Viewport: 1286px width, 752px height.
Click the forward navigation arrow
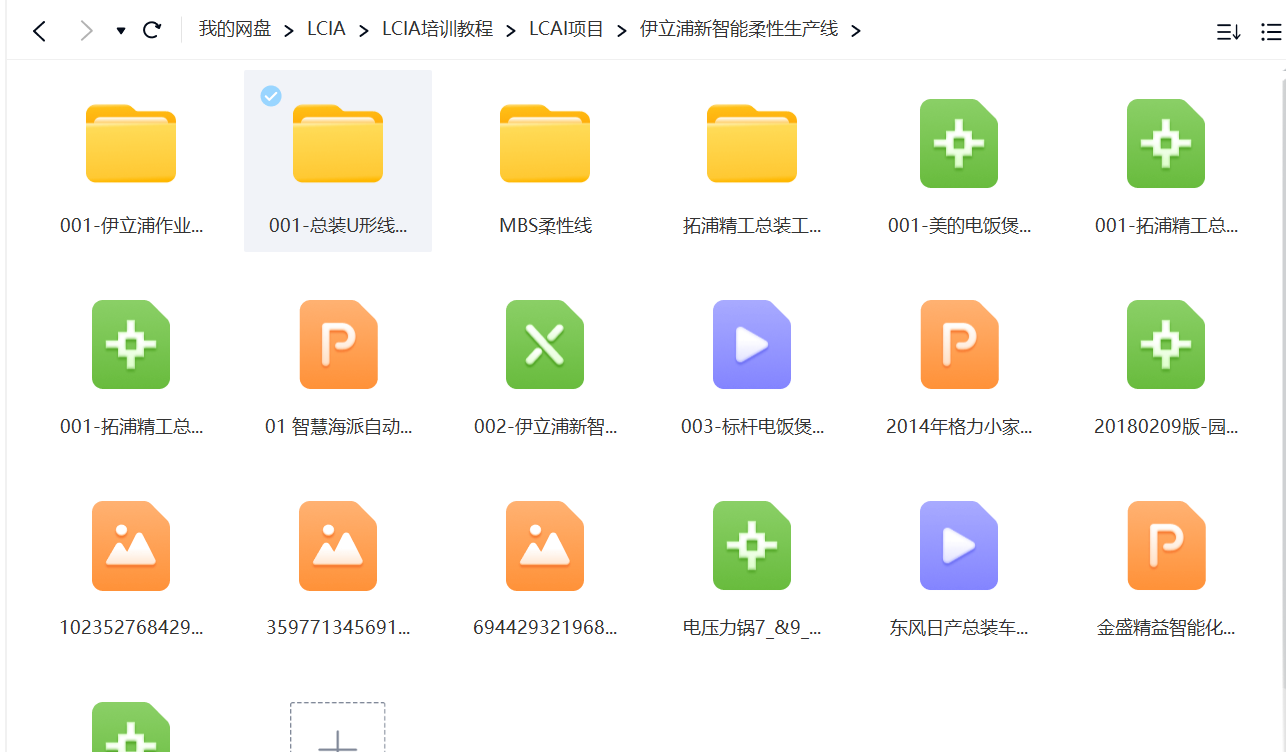click(86, 30)
